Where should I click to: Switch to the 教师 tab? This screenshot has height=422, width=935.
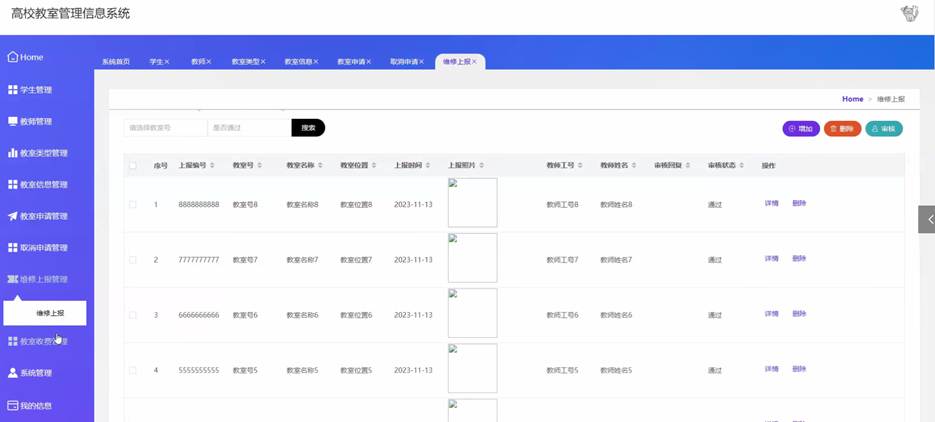tap(201, 61)
